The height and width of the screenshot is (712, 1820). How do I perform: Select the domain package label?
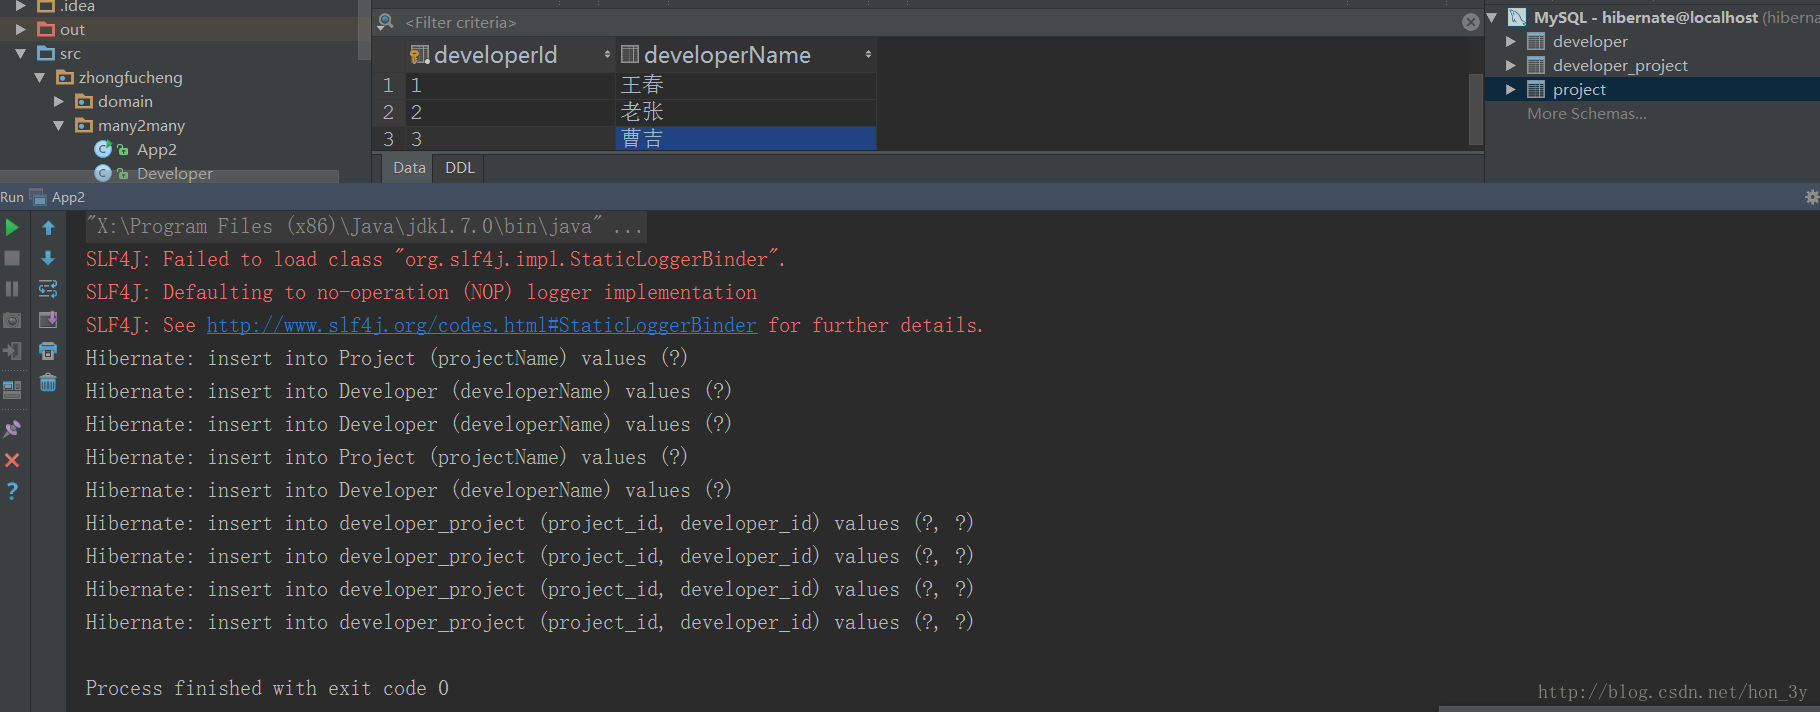pos(125,101)
